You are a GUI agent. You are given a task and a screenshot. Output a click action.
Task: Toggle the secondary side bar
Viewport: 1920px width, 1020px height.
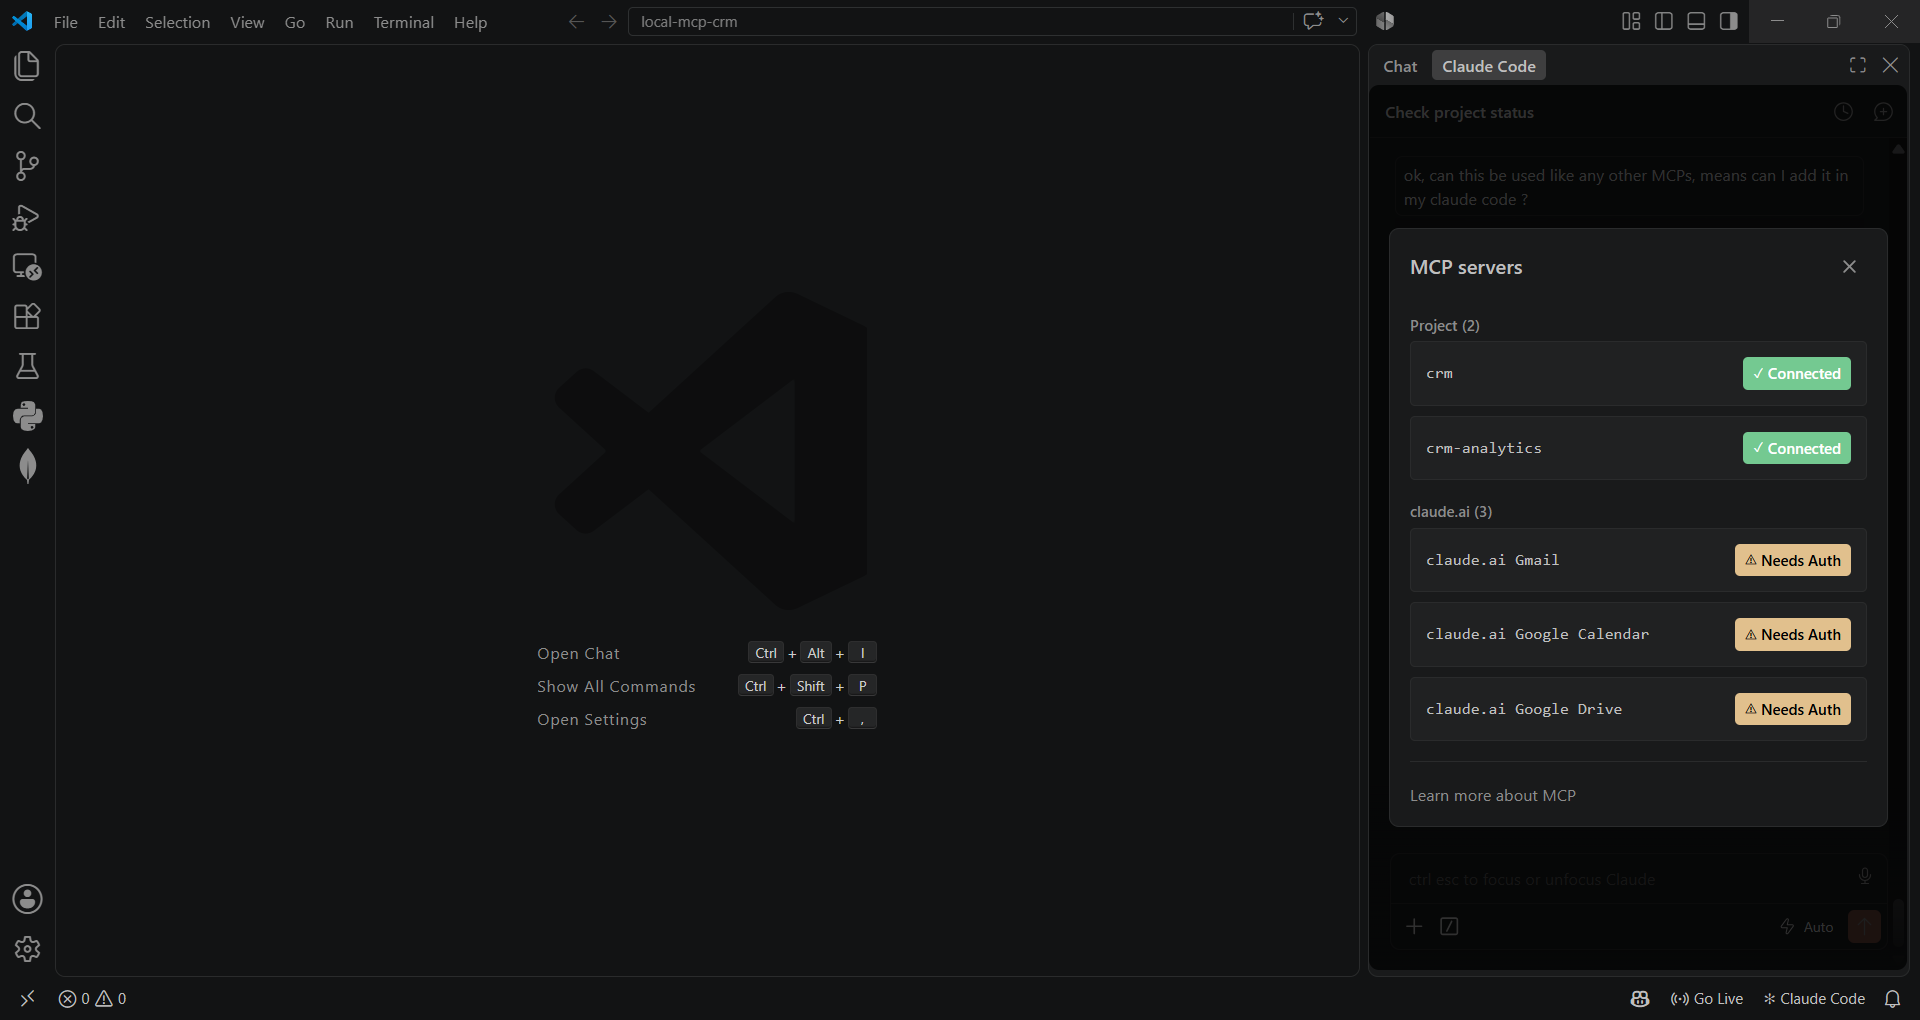point(1729,21)
